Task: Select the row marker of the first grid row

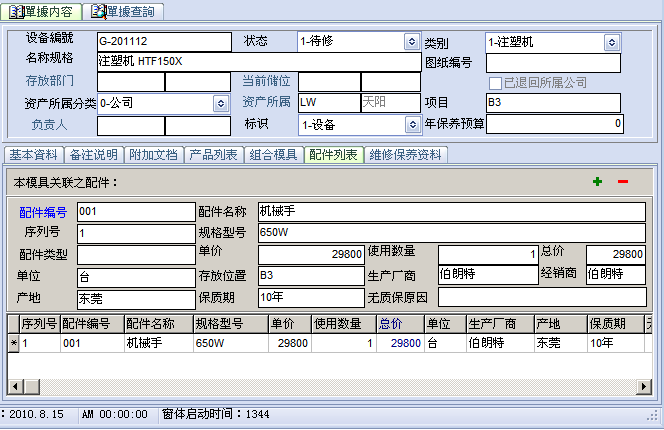Action: (x=13, y=343)
